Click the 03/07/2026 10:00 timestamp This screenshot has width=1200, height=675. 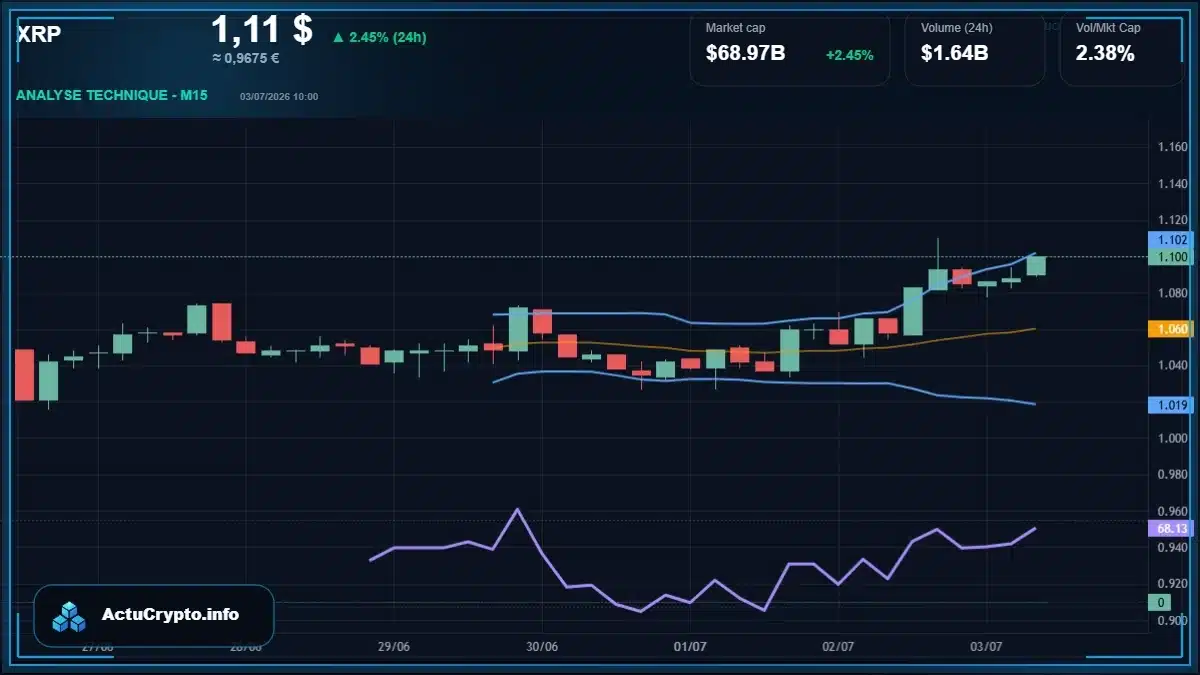point(279,96)
